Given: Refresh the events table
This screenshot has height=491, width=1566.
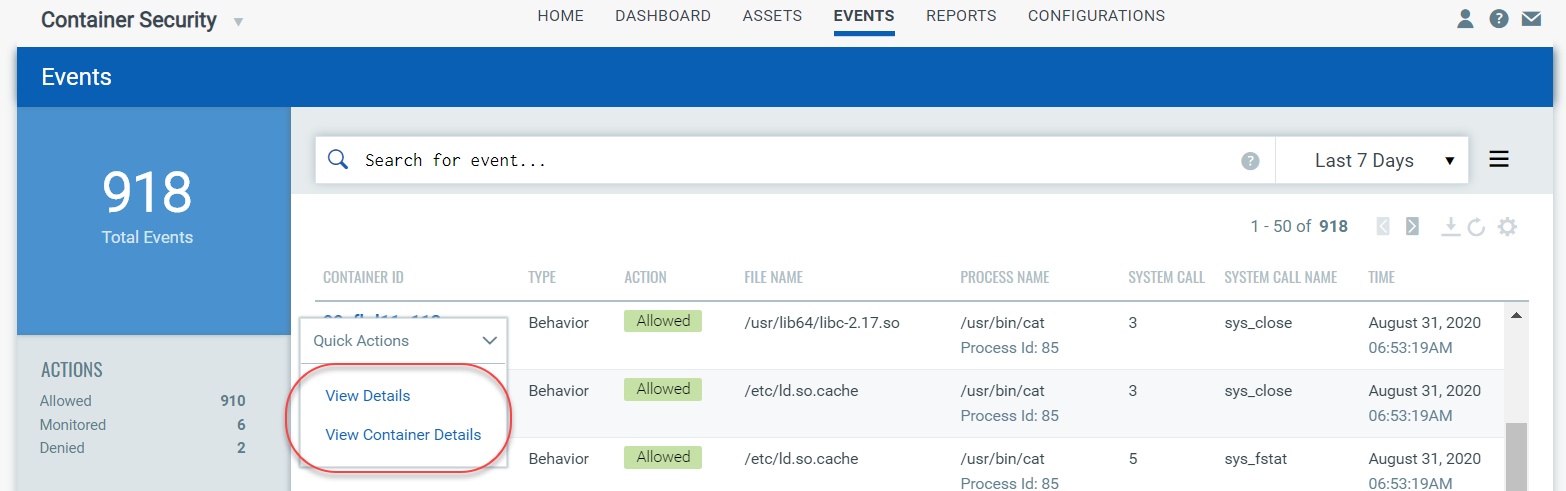Looking at the screenshot, I should point(1476,227).
